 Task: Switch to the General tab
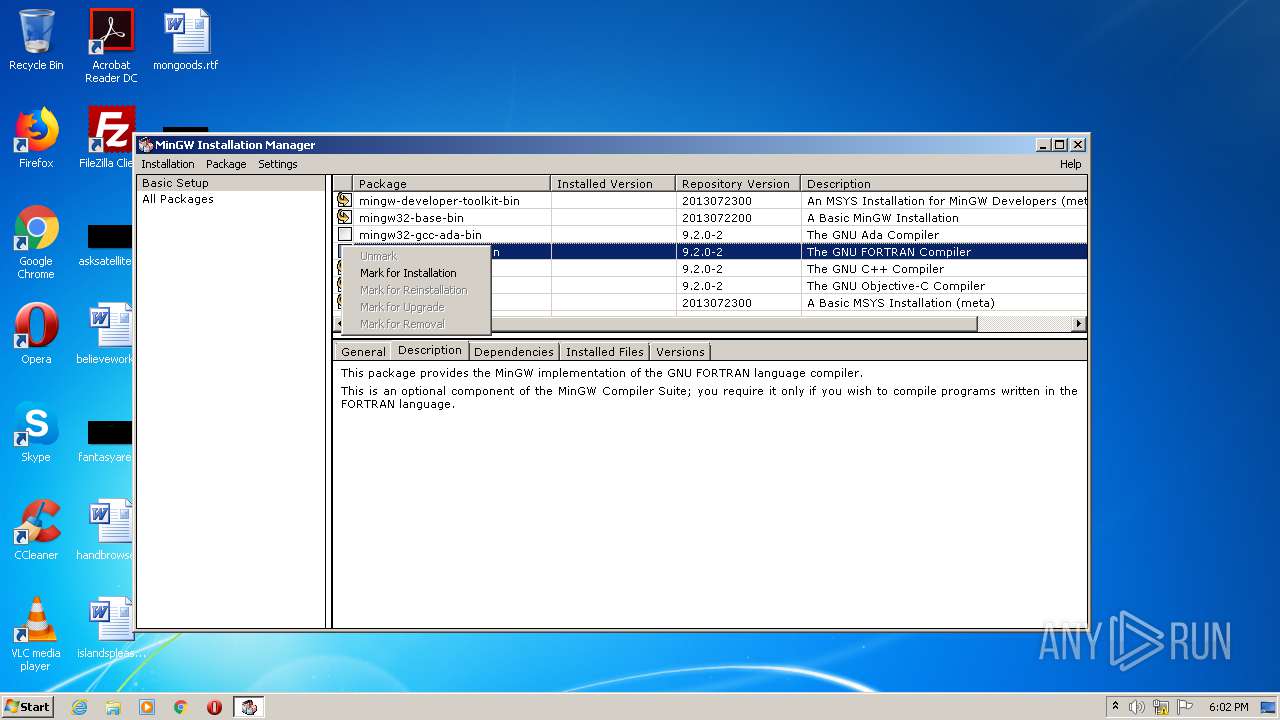pos(363,352)
